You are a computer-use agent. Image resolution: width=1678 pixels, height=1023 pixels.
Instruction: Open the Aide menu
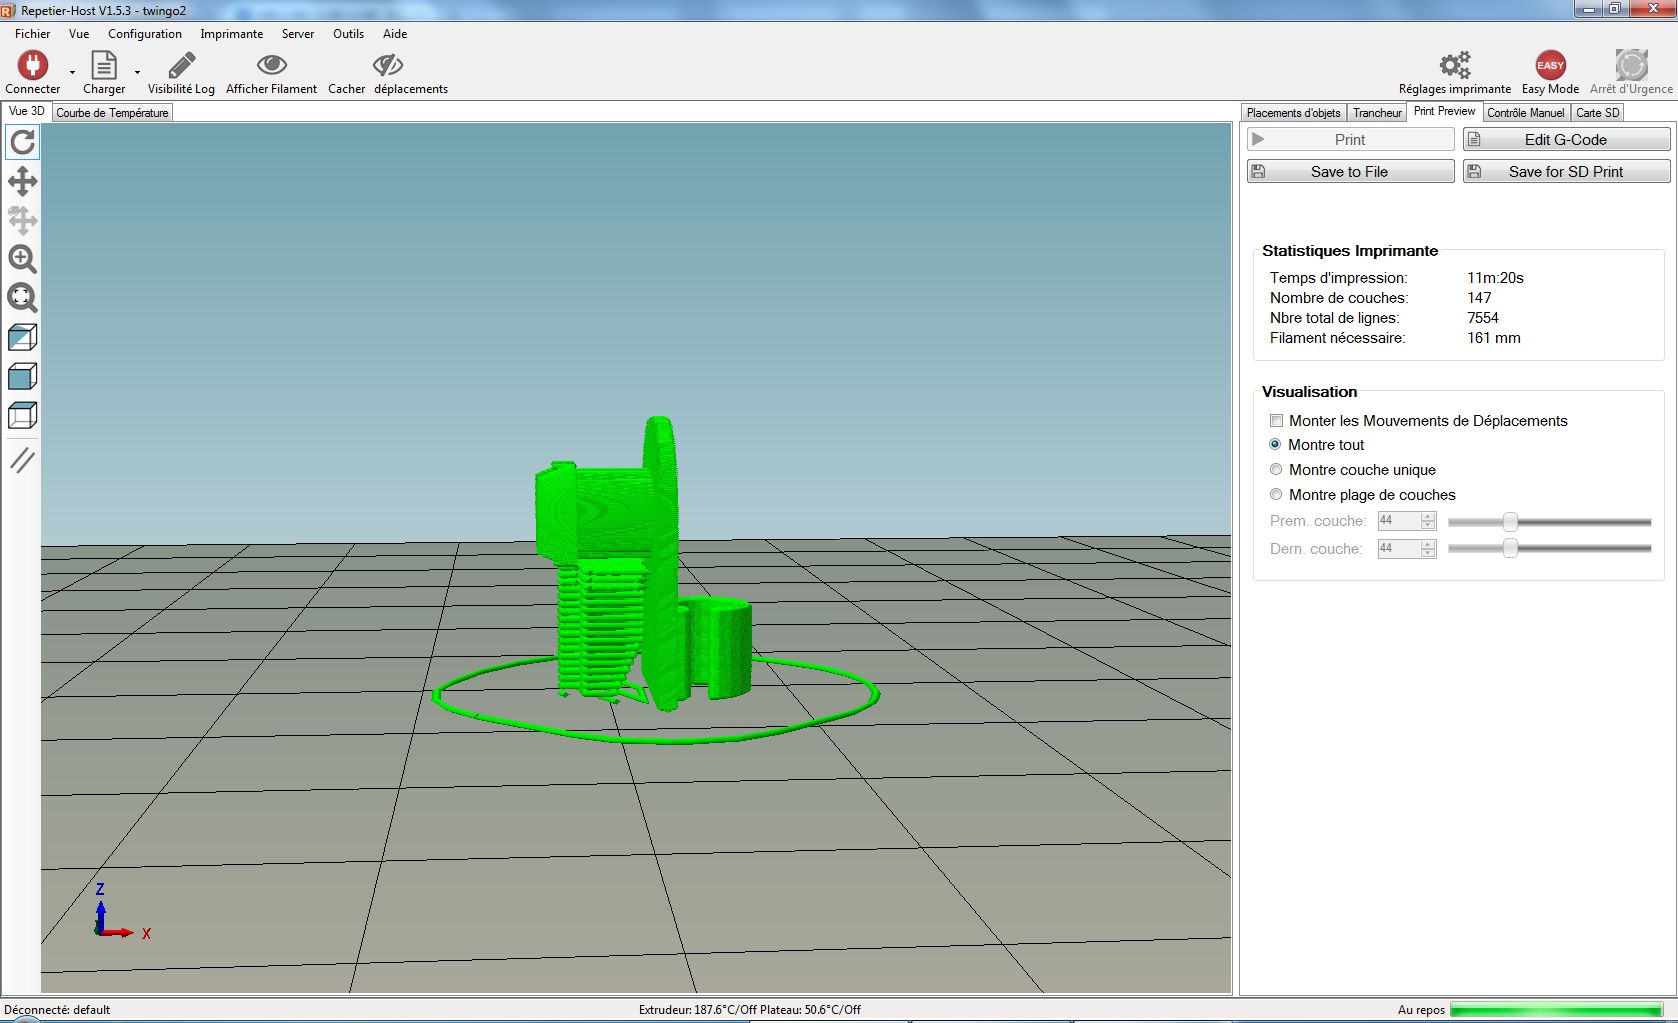(395, 34)
